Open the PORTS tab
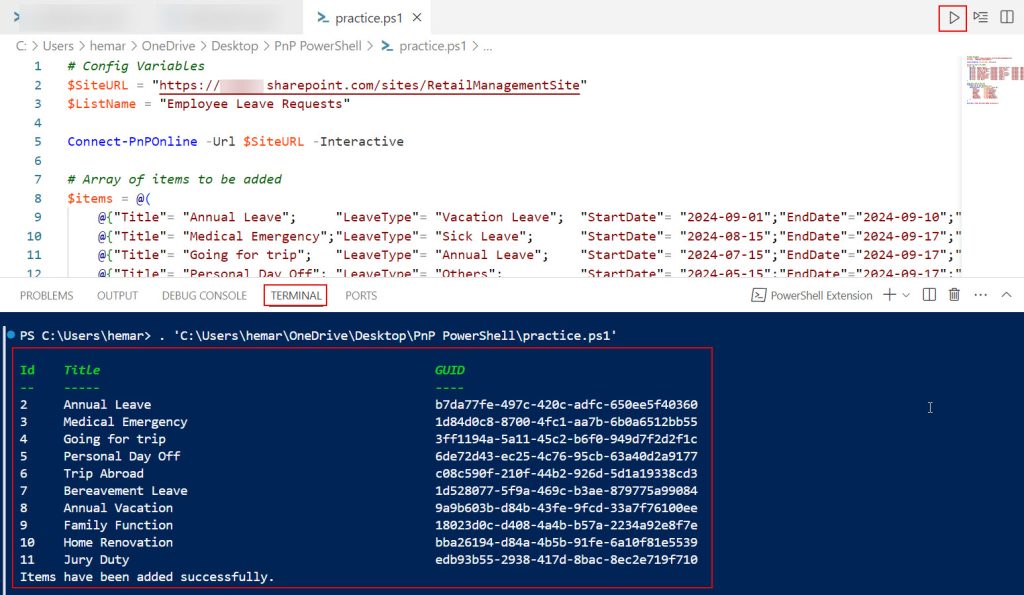The height and width of the screenshot is (595, 1024). (x=361, y=296)
